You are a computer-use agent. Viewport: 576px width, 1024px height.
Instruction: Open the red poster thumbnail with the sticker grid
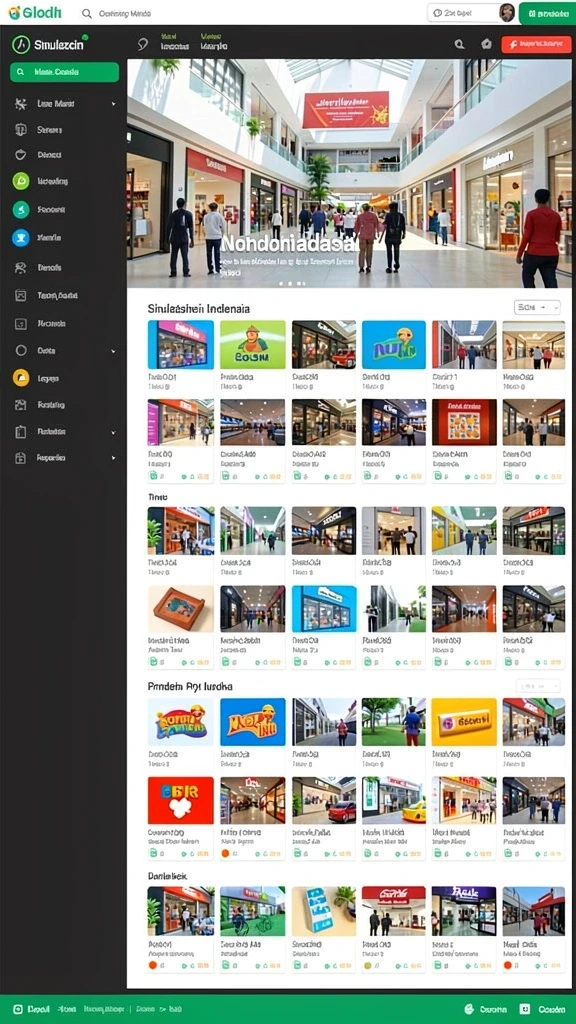[x=464, y=423]
